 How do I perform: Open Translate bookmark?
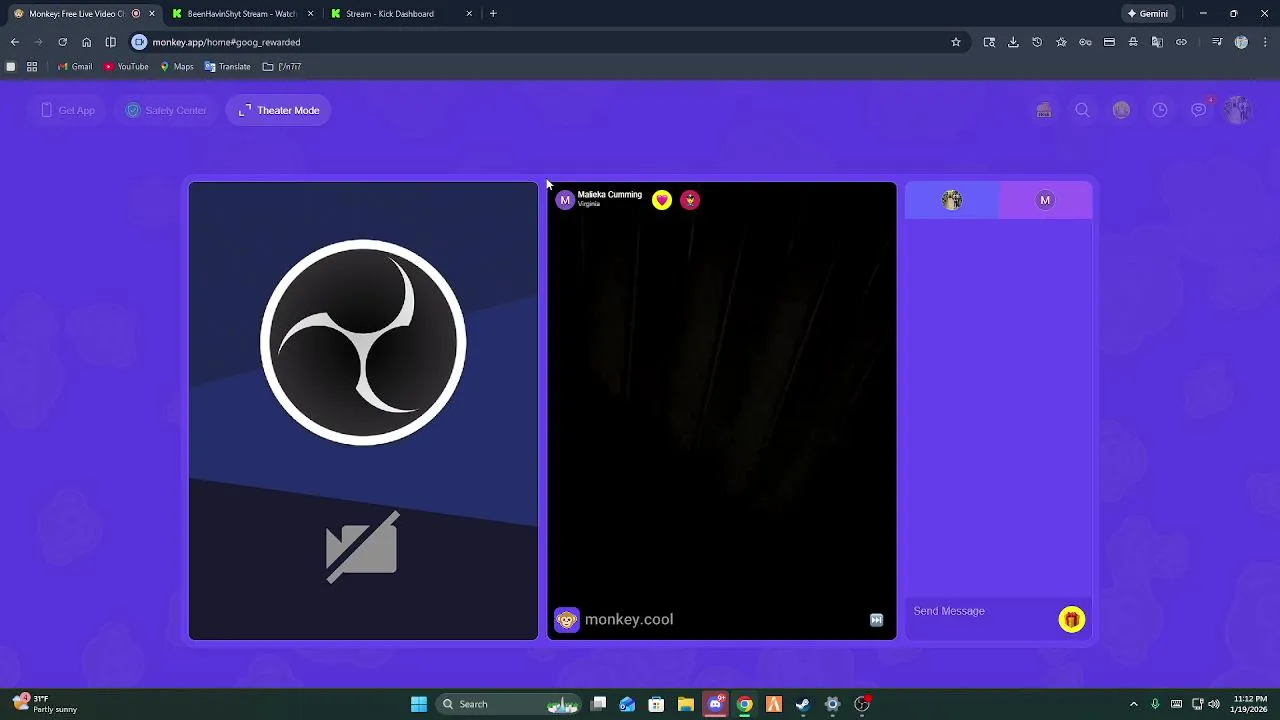[227, 67]
